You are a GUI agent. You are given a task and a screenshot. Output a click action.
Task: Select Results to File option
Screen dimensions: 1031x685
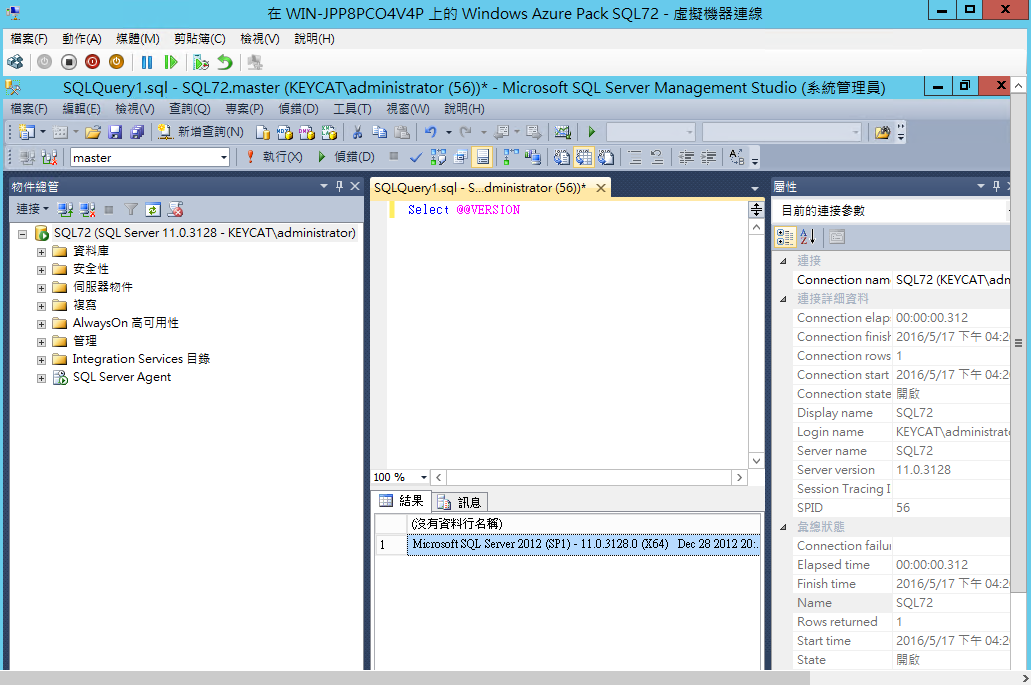pyautogui.click(x=606, y=157)
